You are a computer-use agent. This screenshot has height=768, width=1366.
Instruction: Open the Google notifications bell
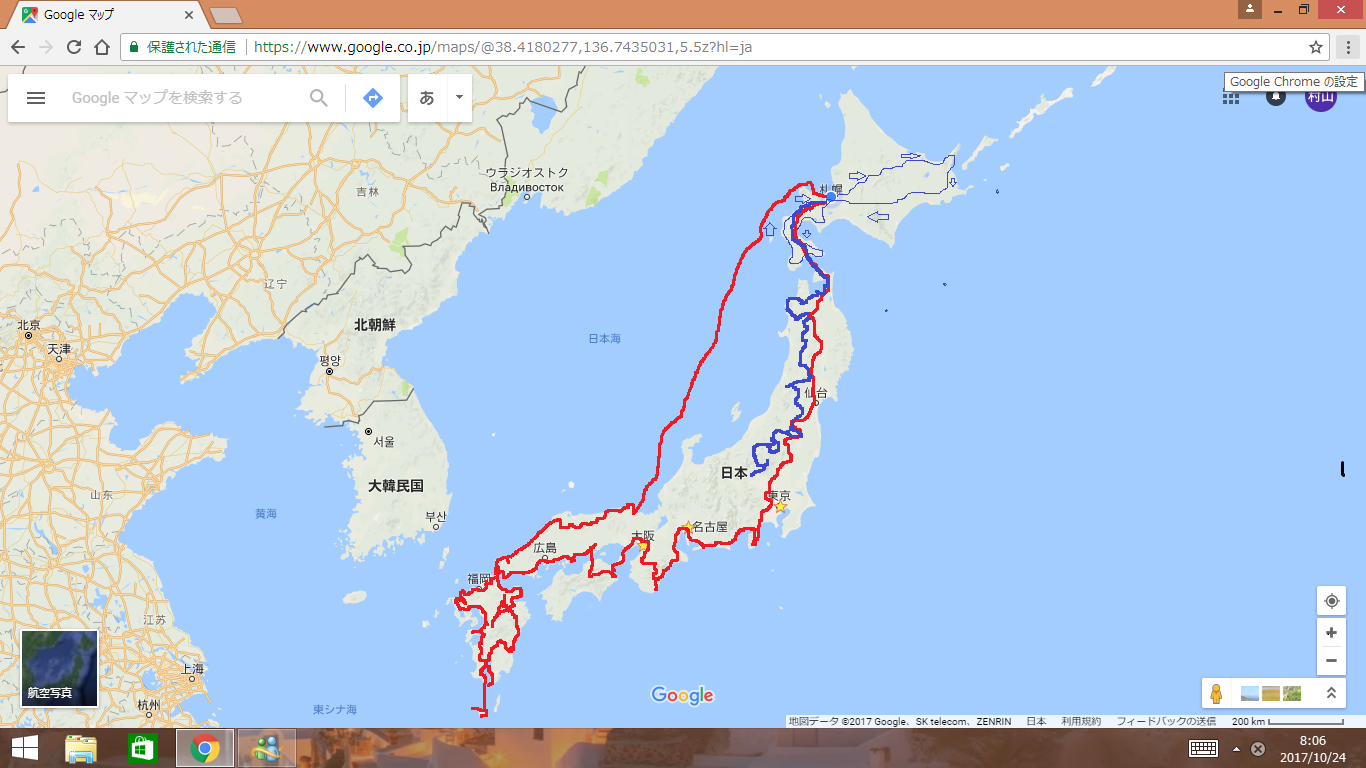(x=1276, y=97)
